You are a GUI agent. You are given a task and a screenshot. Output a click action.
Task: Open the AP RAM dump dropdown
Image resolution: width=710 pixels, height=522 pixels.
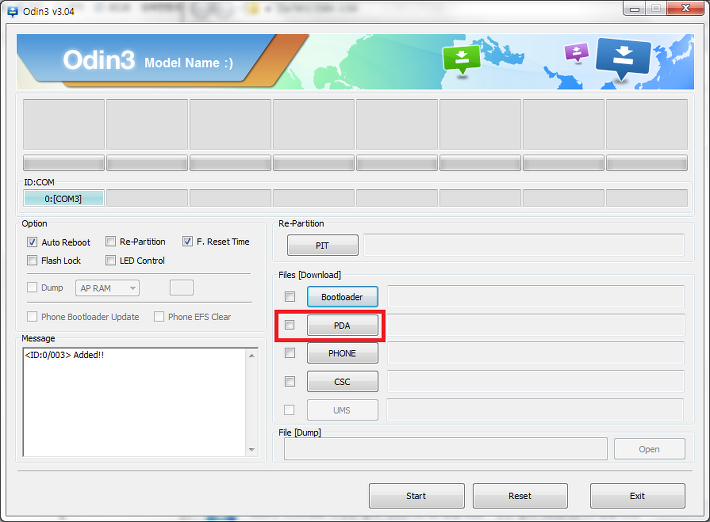tap(107, 288)
